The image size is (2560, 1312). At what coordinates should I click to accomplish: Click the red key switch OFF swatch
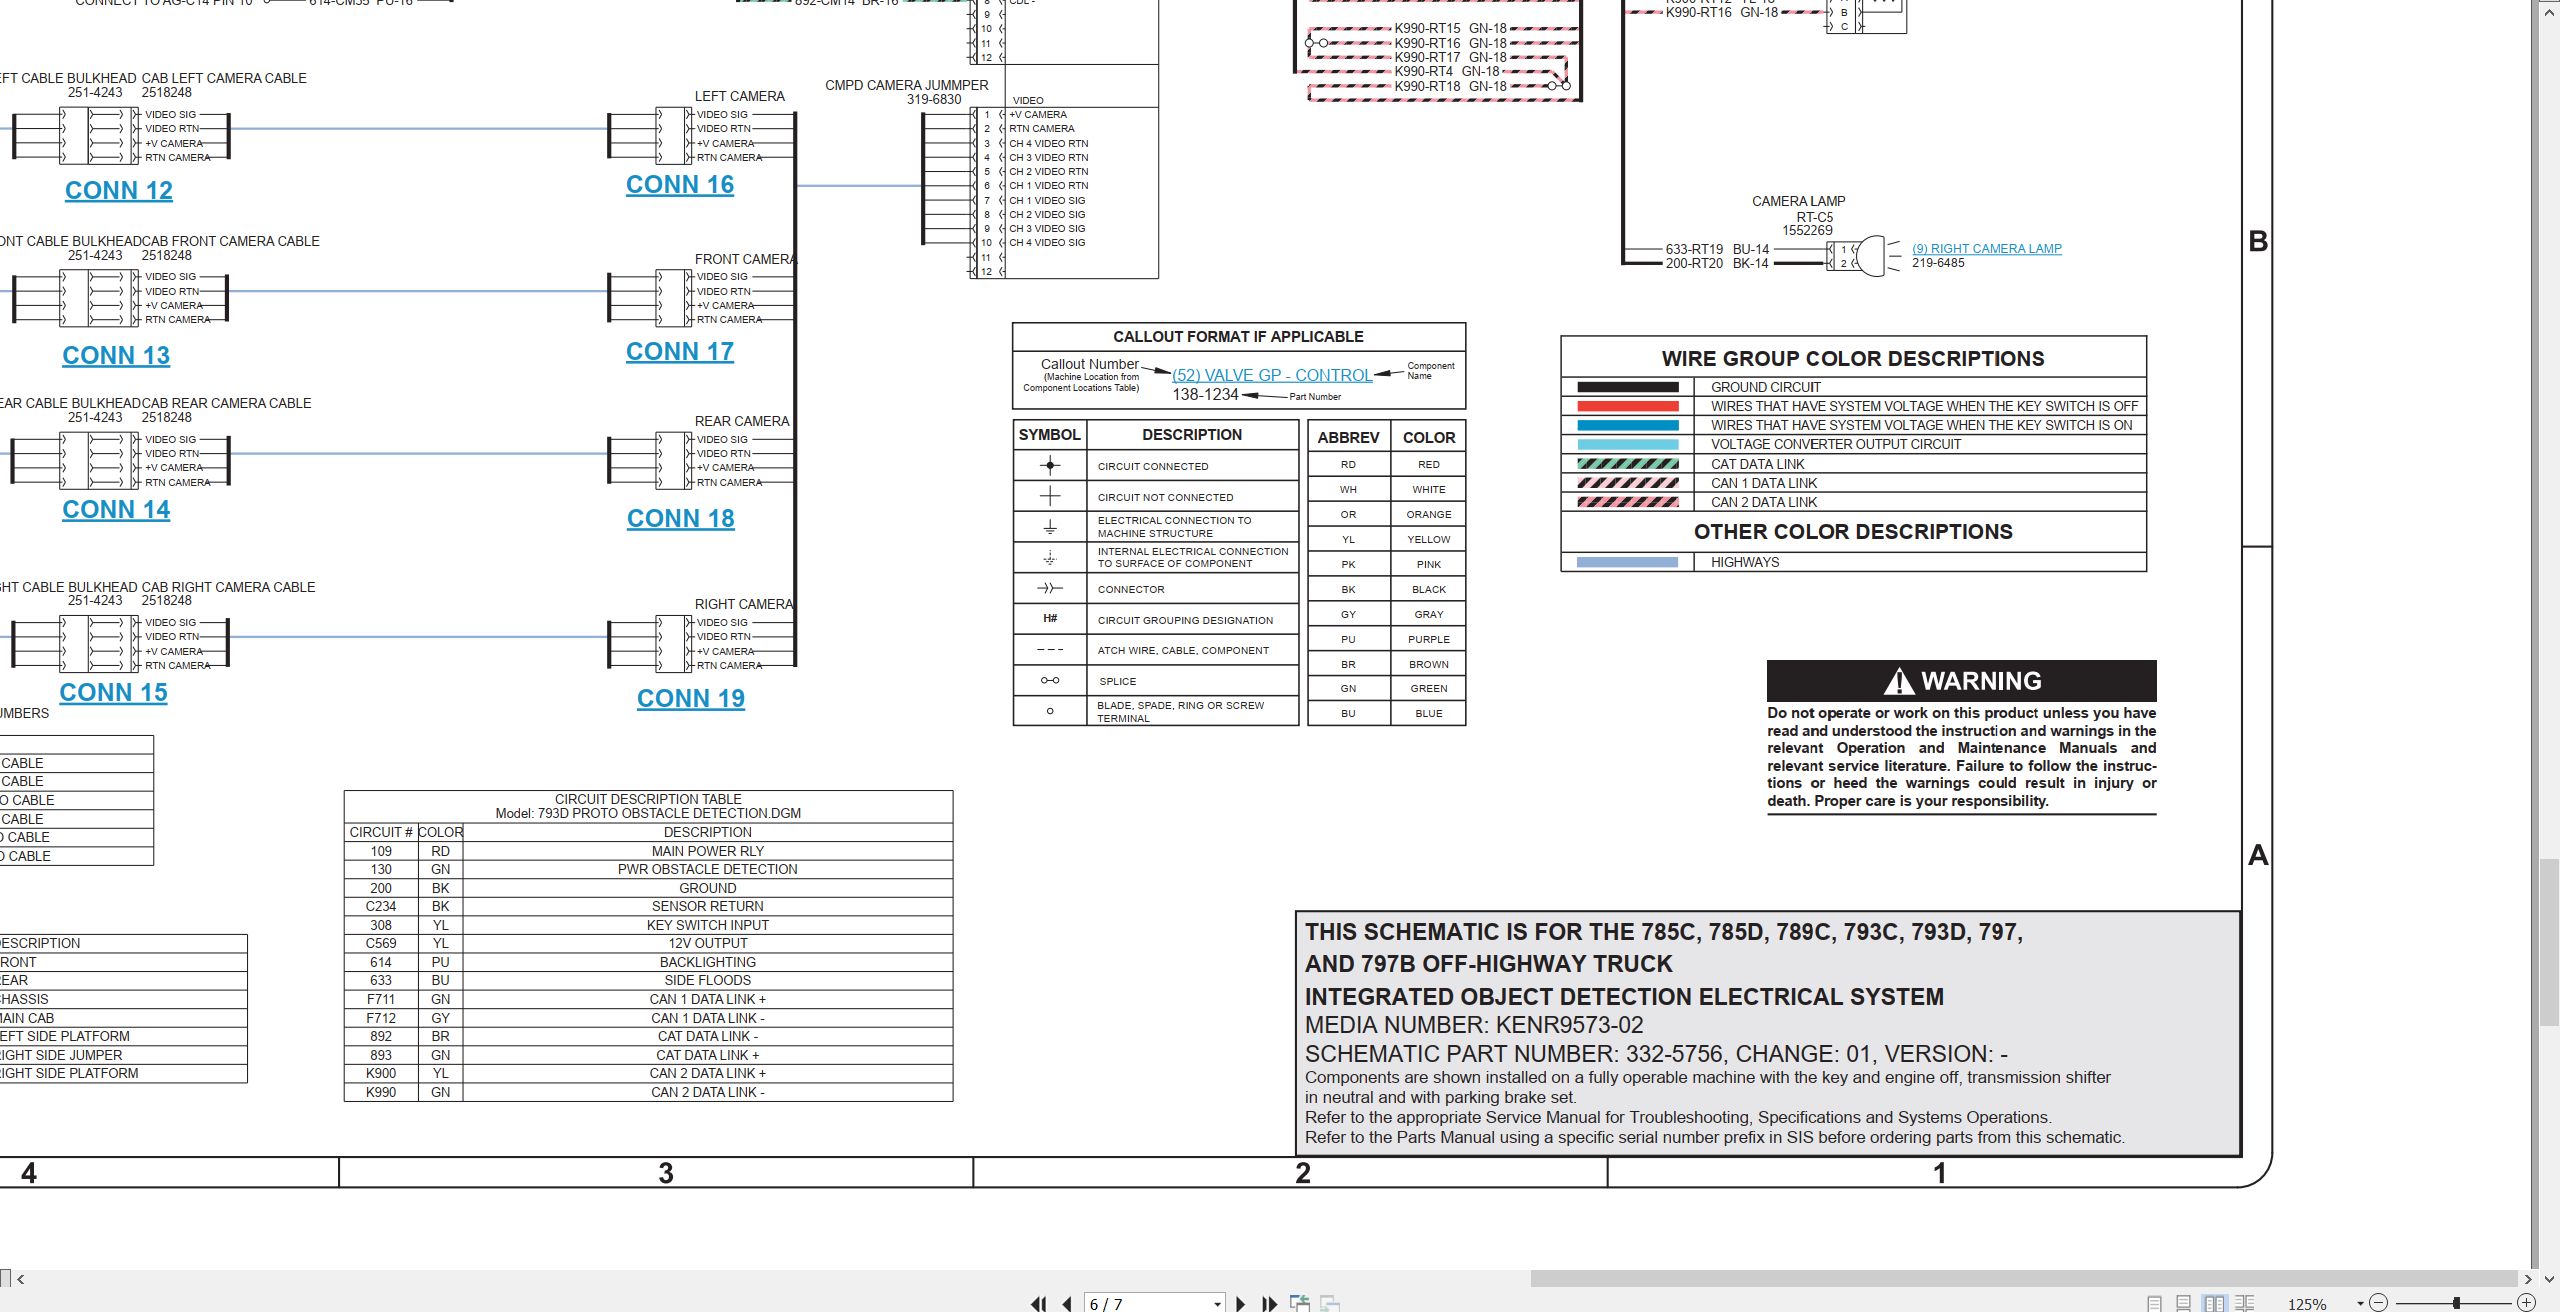(1627, 406)
